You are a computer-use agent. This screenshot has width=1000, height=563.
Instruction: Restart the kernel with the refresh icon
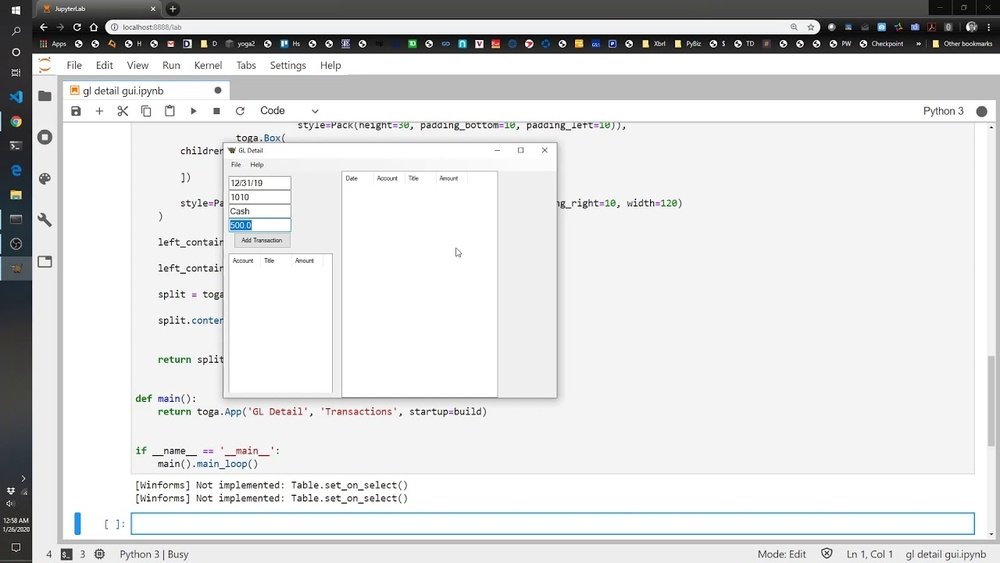(240, 111)
